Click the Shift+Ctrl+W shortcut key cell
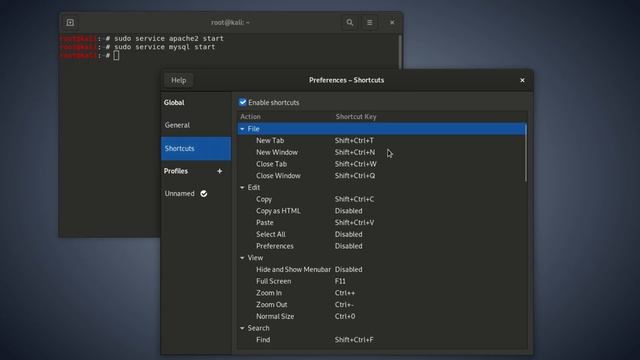The image size is (640, 360). pos(356,164)
